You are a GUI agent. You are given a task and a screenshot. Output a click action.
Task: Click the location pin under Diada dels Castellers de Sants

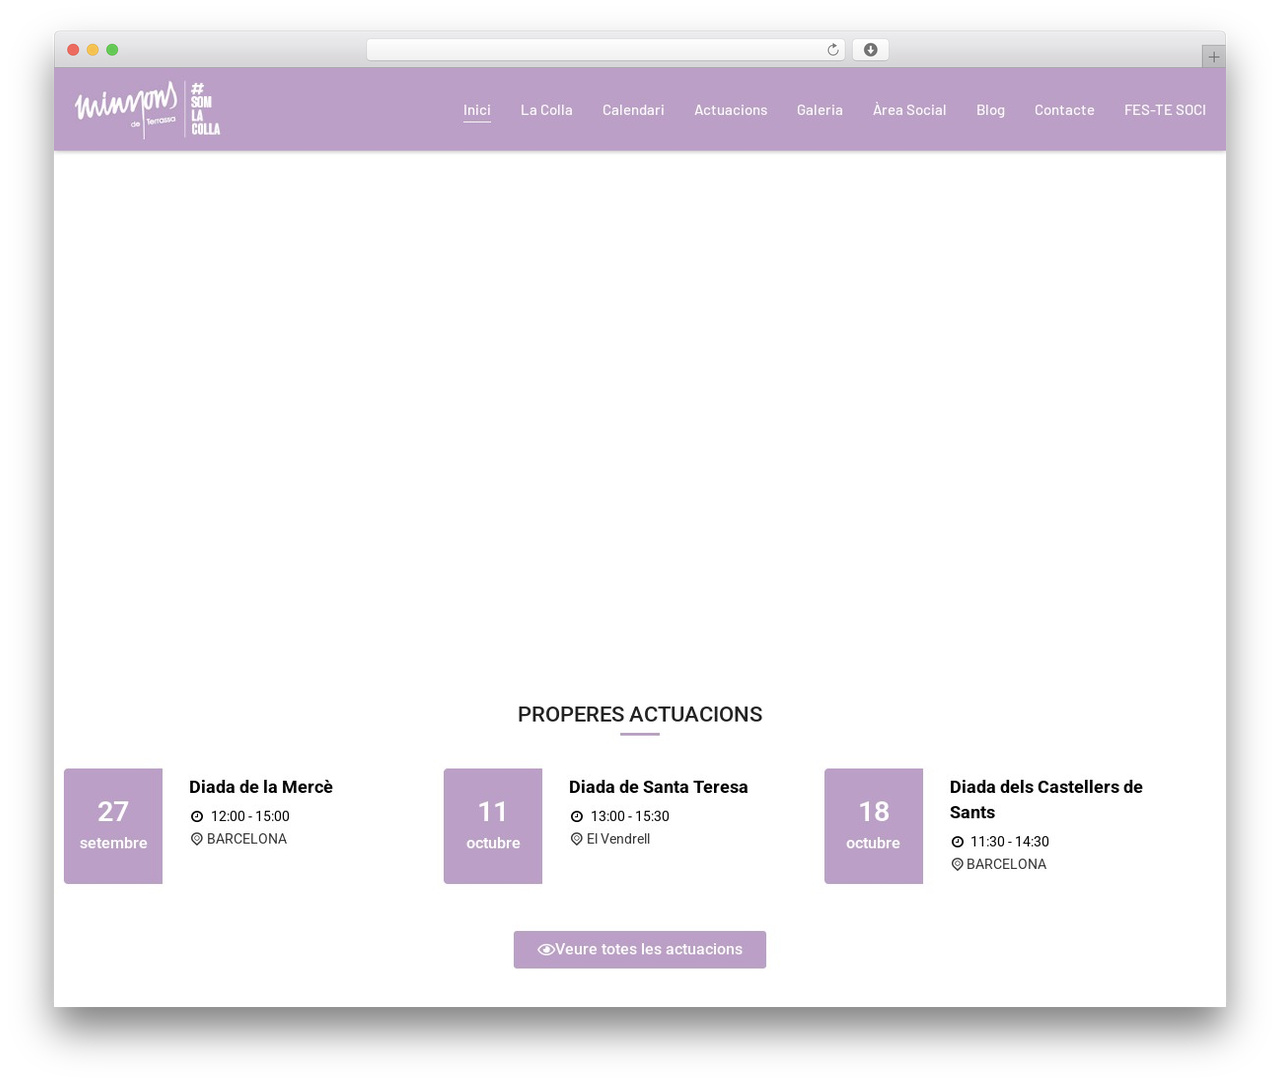957,864
